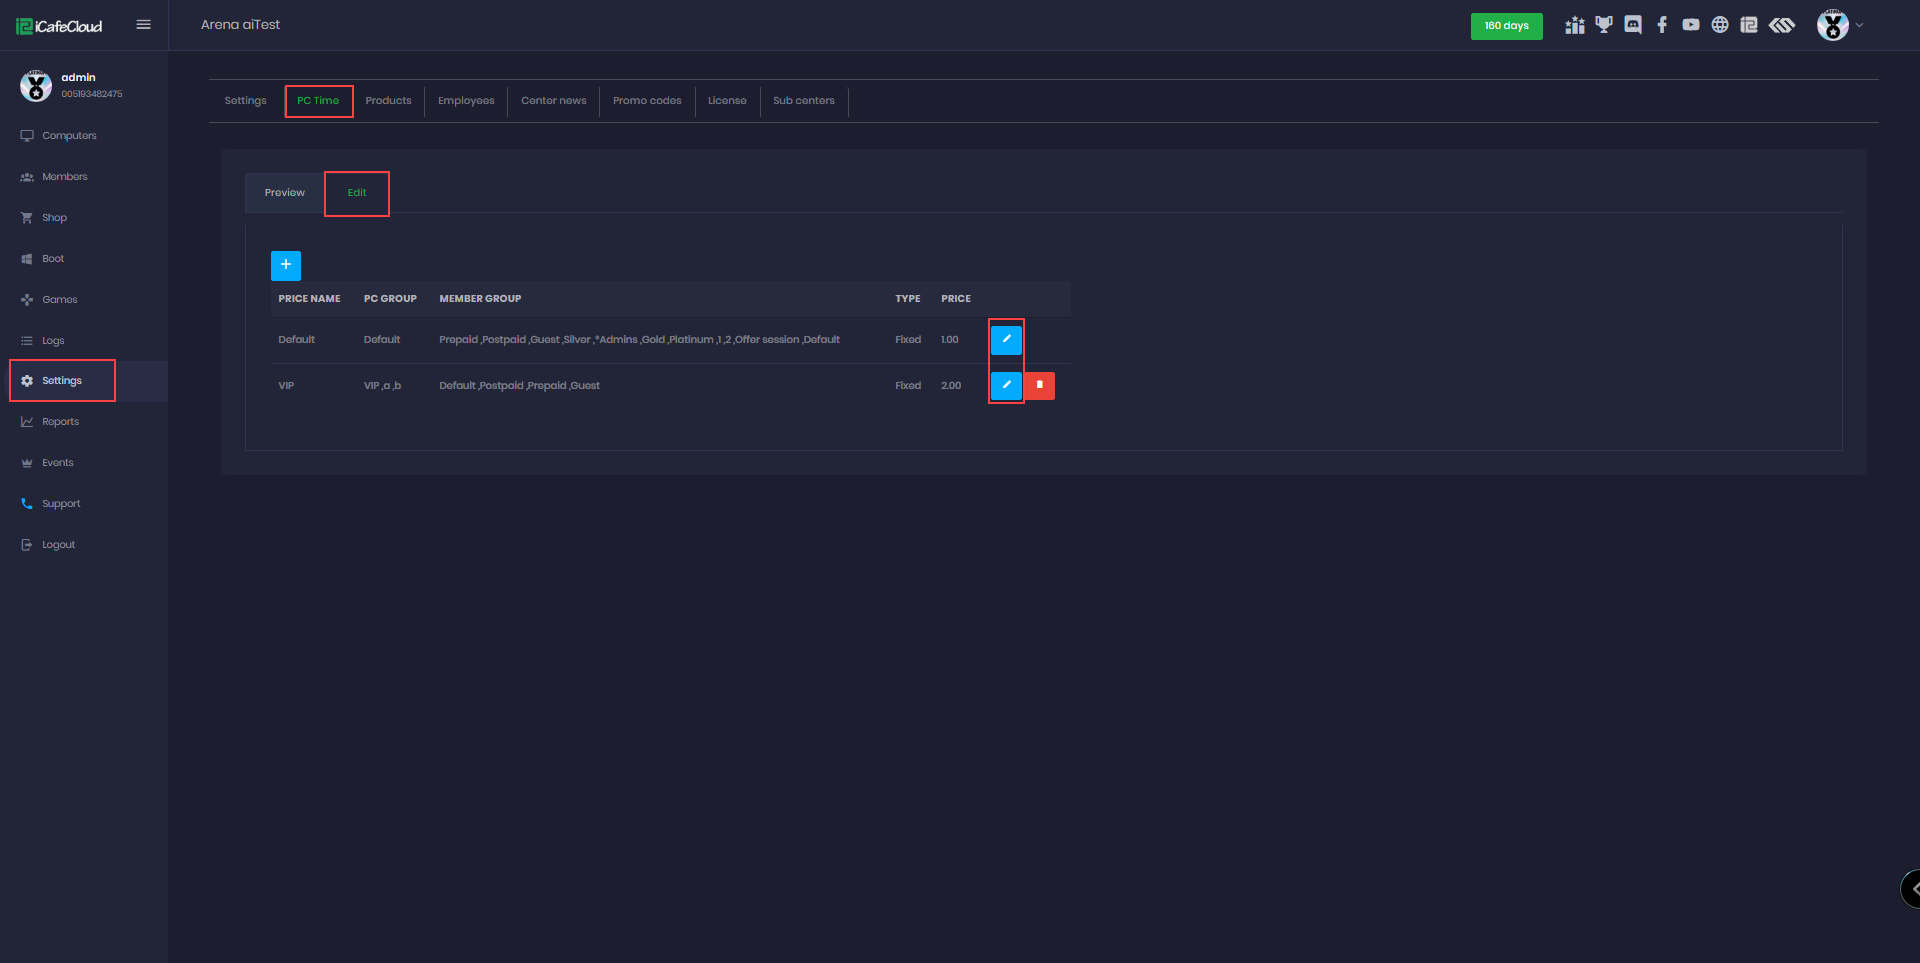Open Members in the sidebar
This screenshot has height=963, width=1920.
pos(64,177)
